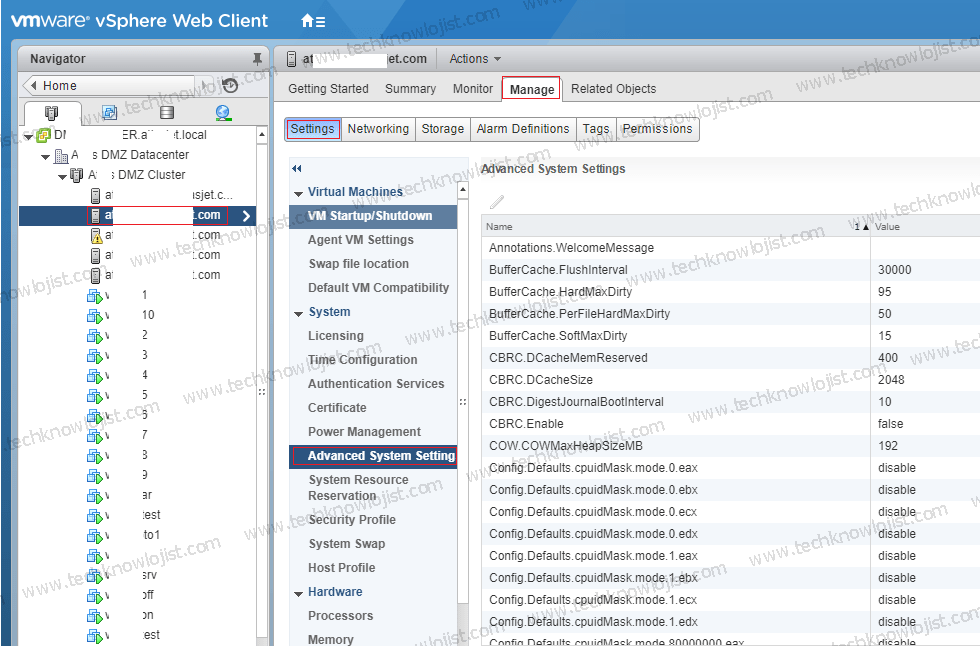Open the Actions dropdown menu
The image size is (980, 646).
pos(475,59)
